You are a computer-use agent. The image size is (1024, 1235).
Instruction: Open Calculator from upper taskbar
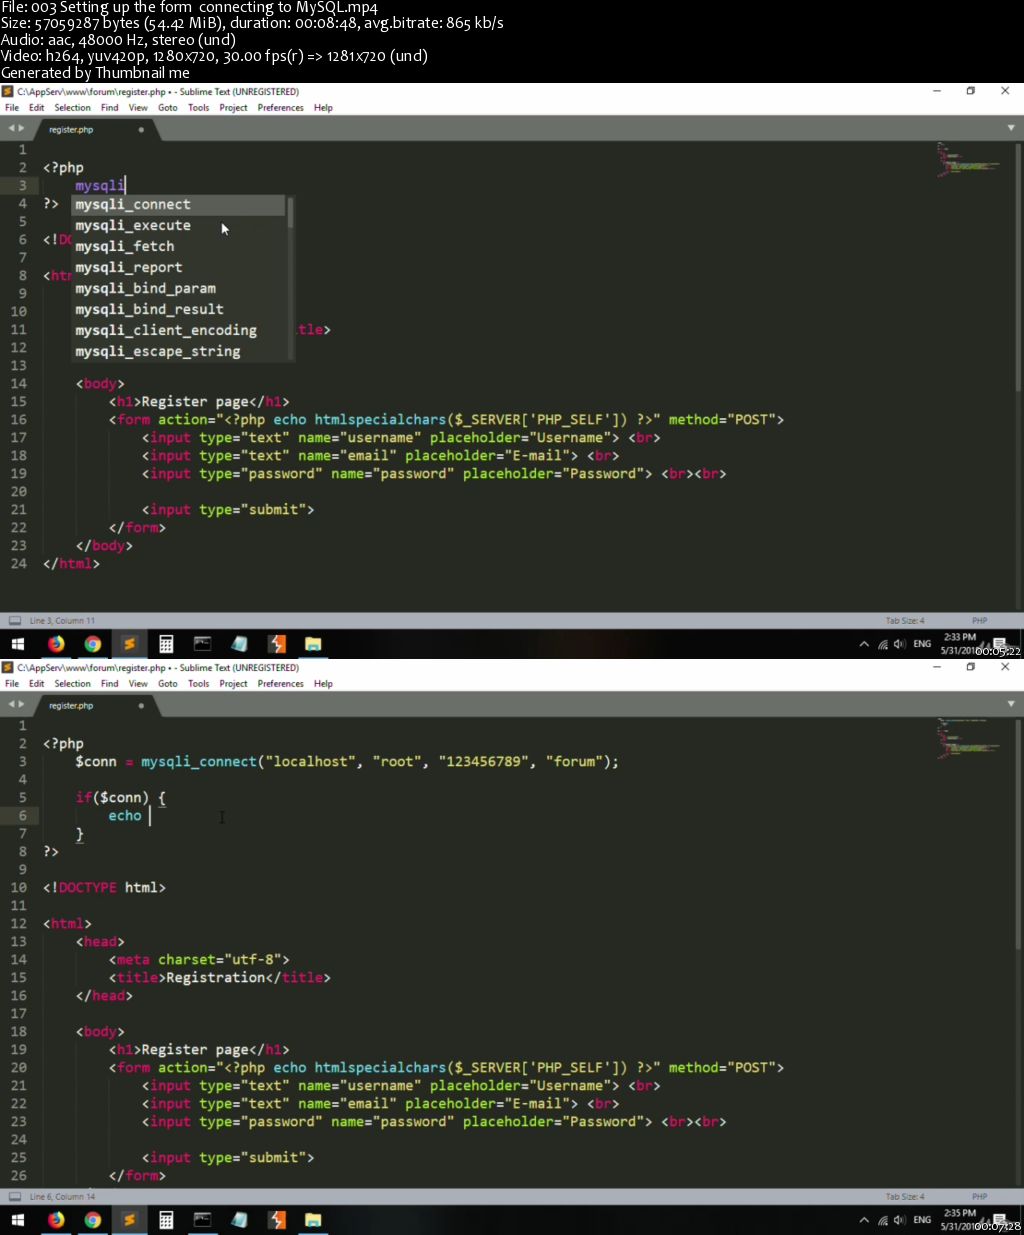[166, 644]
